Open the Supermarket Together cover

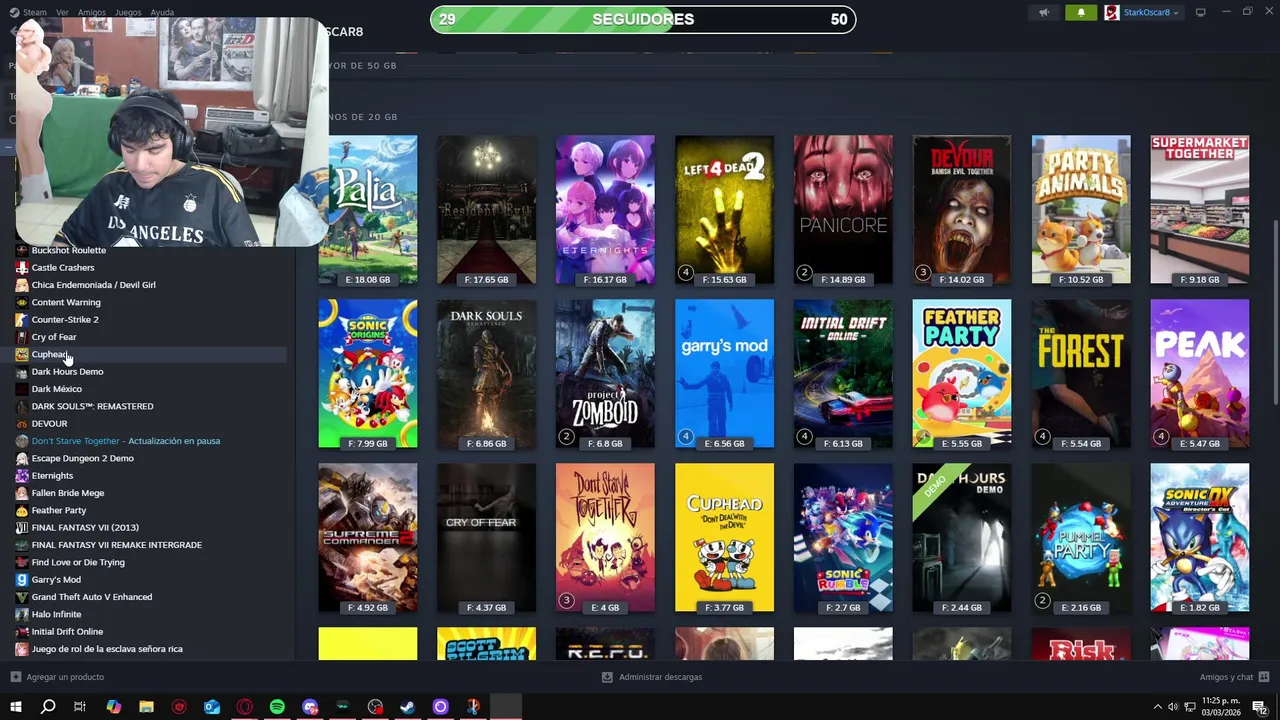1200,210
